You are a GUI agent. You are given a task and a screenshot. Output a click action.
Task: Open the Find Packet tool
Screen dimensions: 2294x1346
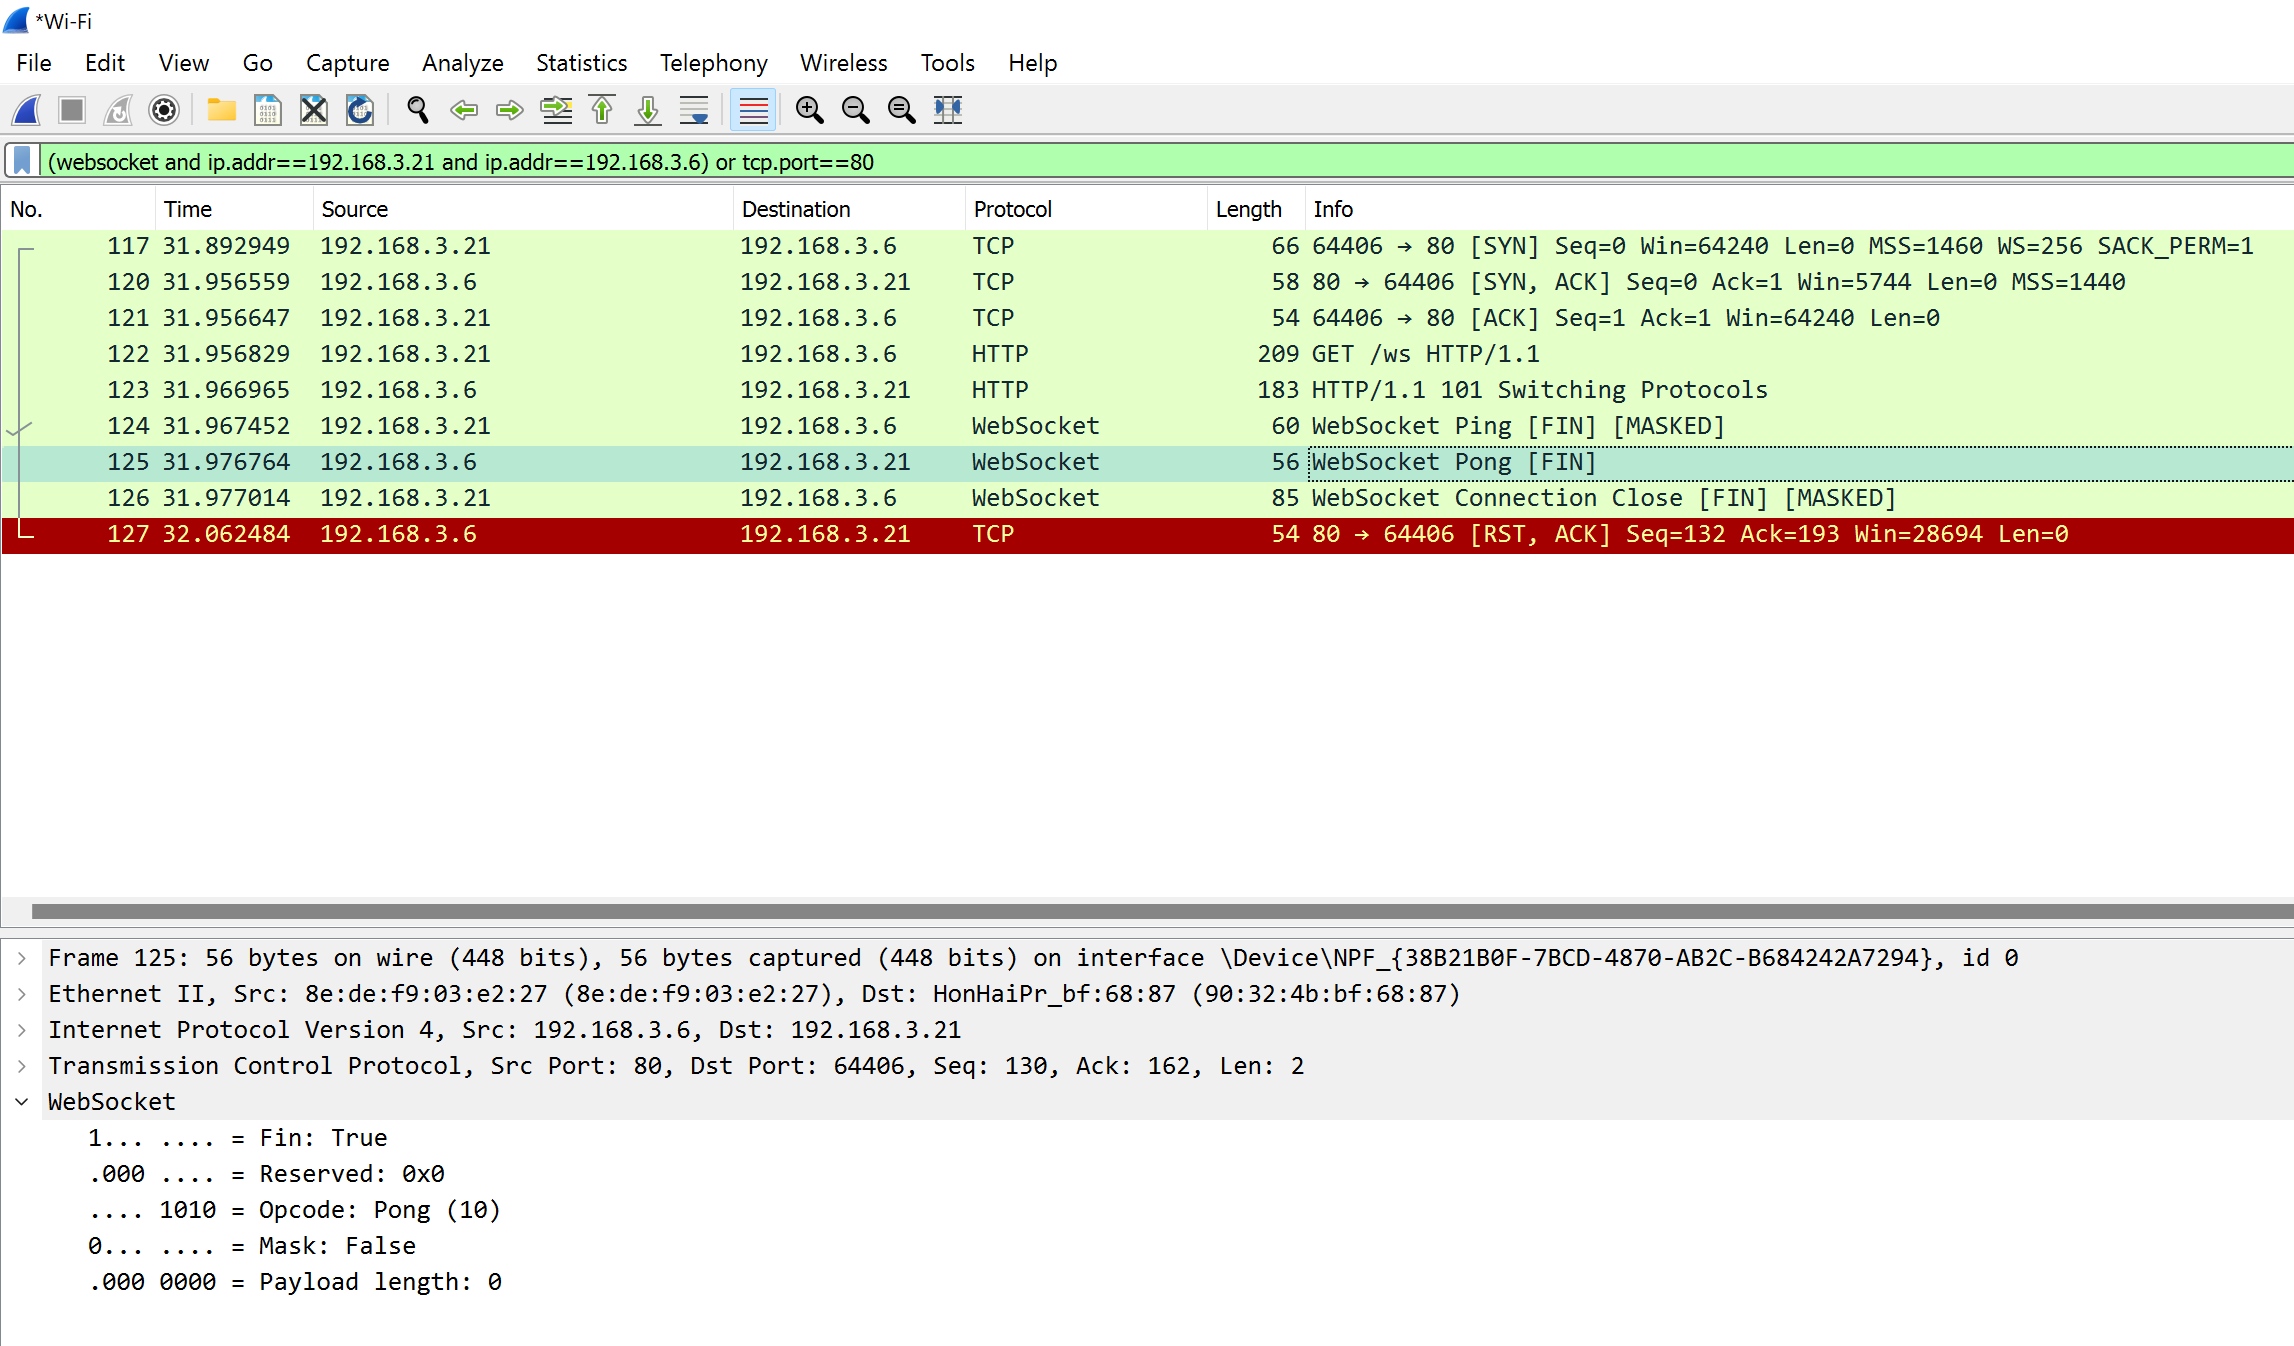click(x=417, y=110)
